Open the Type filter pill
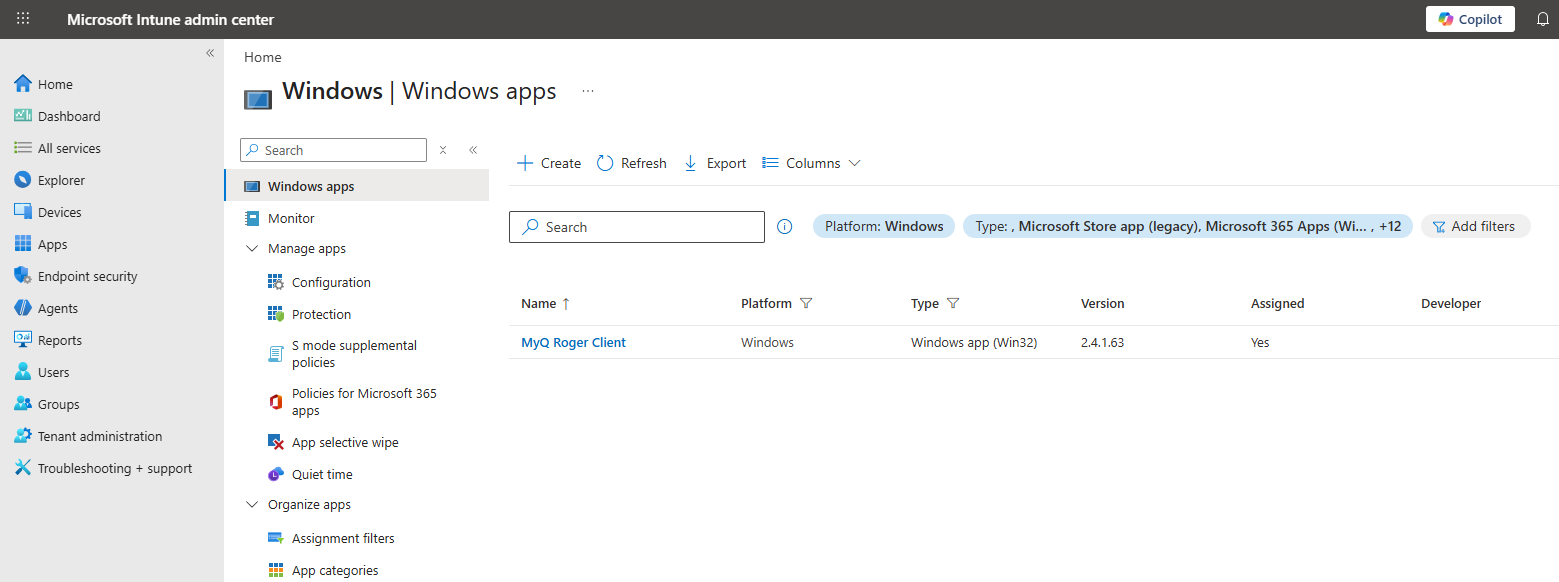The image size is (1559, 582). tap(1188, 226)
